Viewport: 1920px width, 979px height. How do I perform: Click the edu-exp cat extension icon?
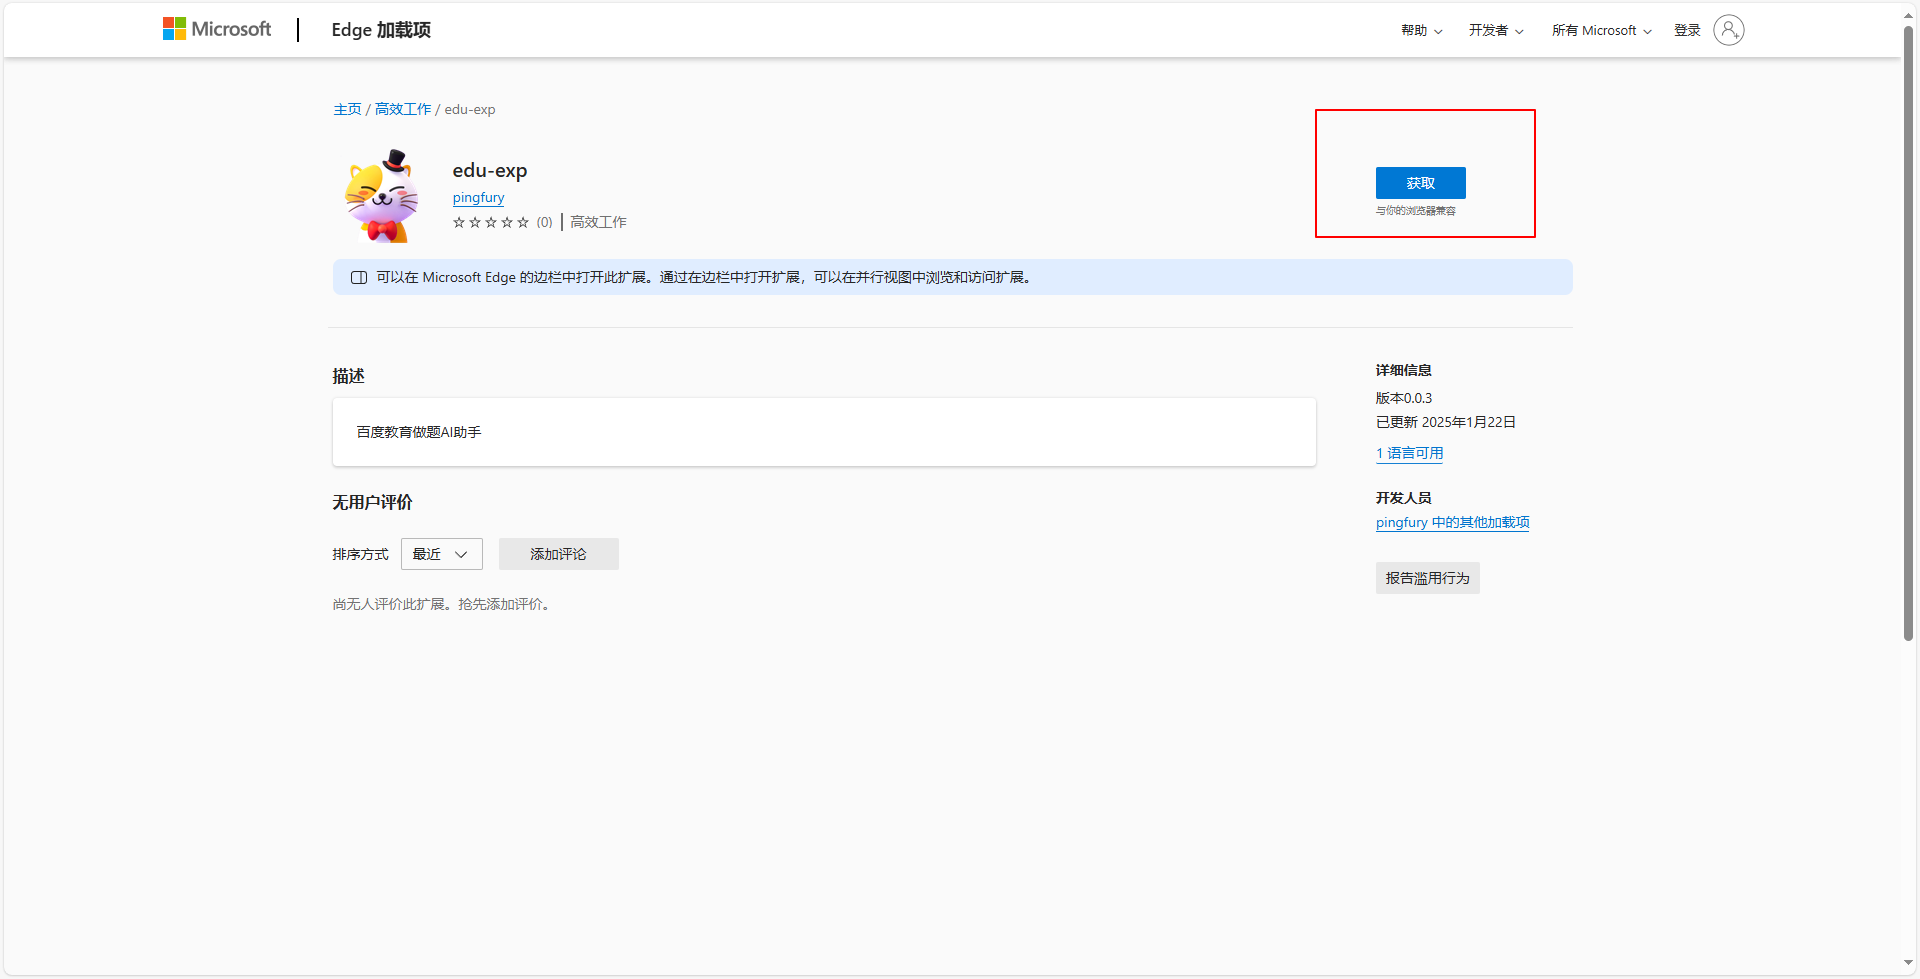381,197
